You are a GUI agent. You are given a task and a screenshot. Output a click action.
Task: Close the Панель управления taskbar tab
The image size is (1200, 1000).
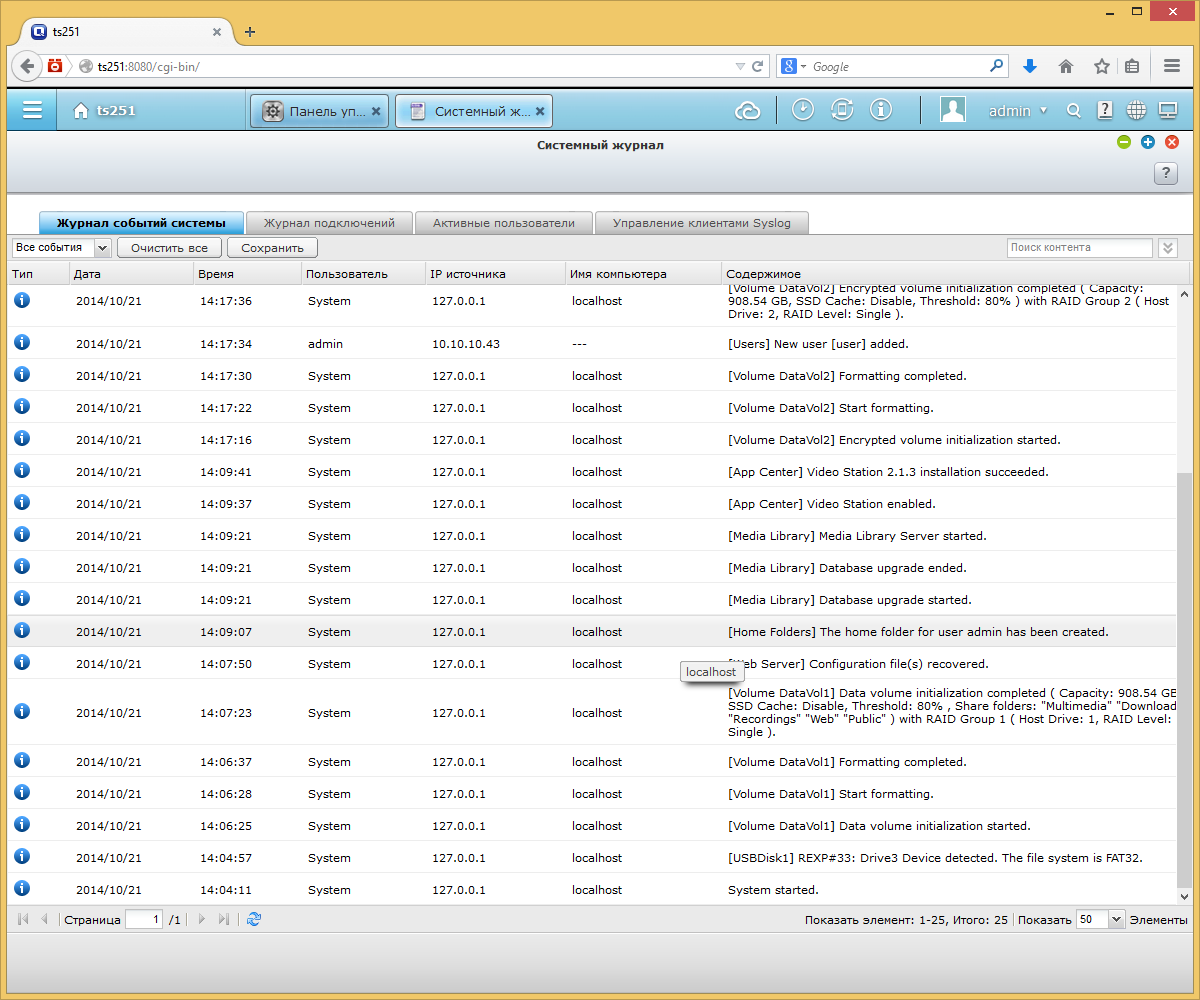click(x=376, y=112)
